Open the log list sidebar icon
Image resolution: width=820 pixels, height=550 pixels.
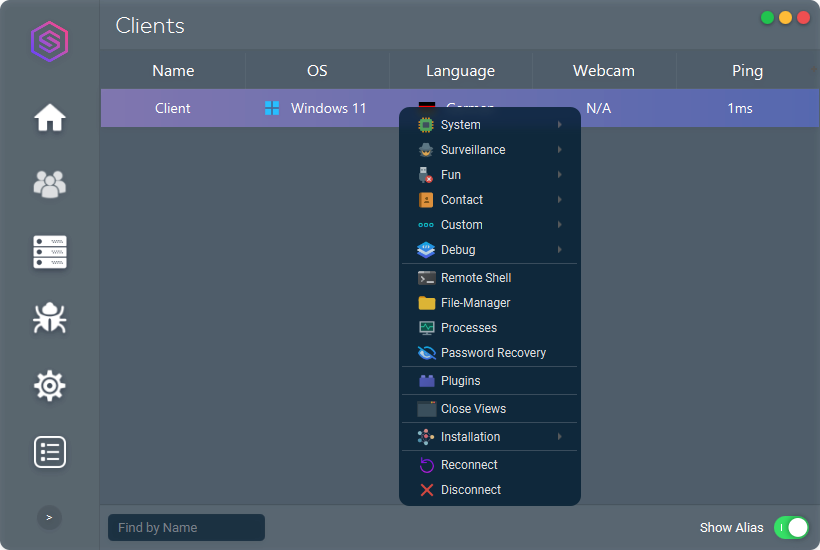click(50, 452)
